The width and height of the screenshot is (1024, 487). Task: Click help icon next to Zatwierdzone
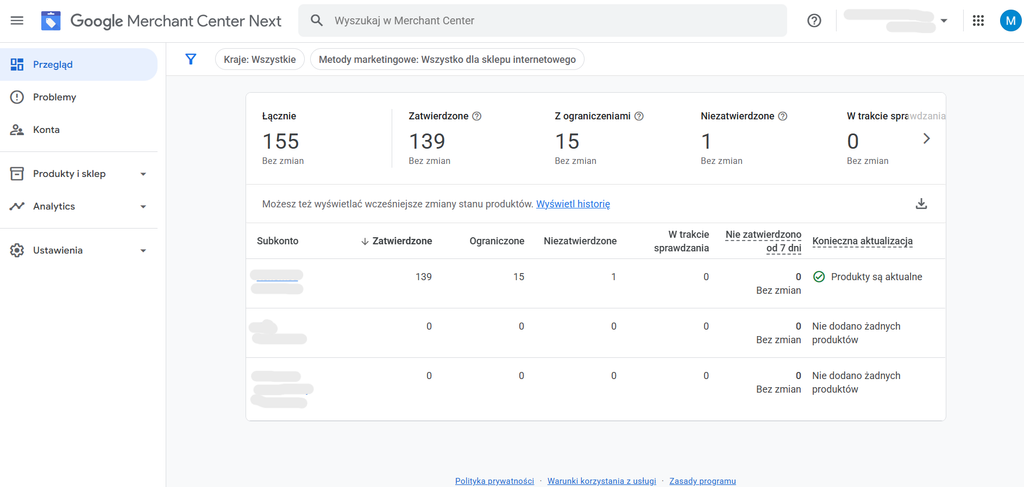click(477, 116)
